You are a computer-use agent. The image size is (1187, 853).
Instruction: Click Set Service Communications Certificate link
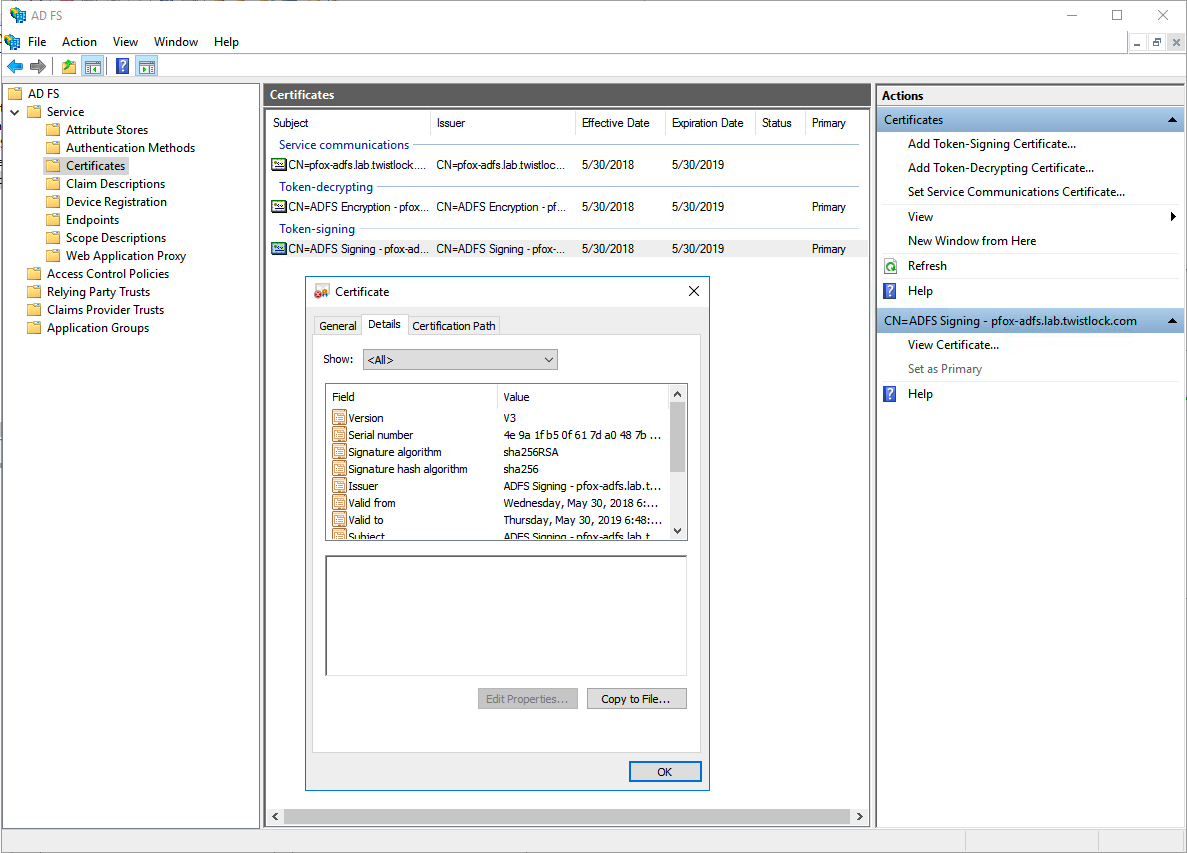tap(1016, 192)
